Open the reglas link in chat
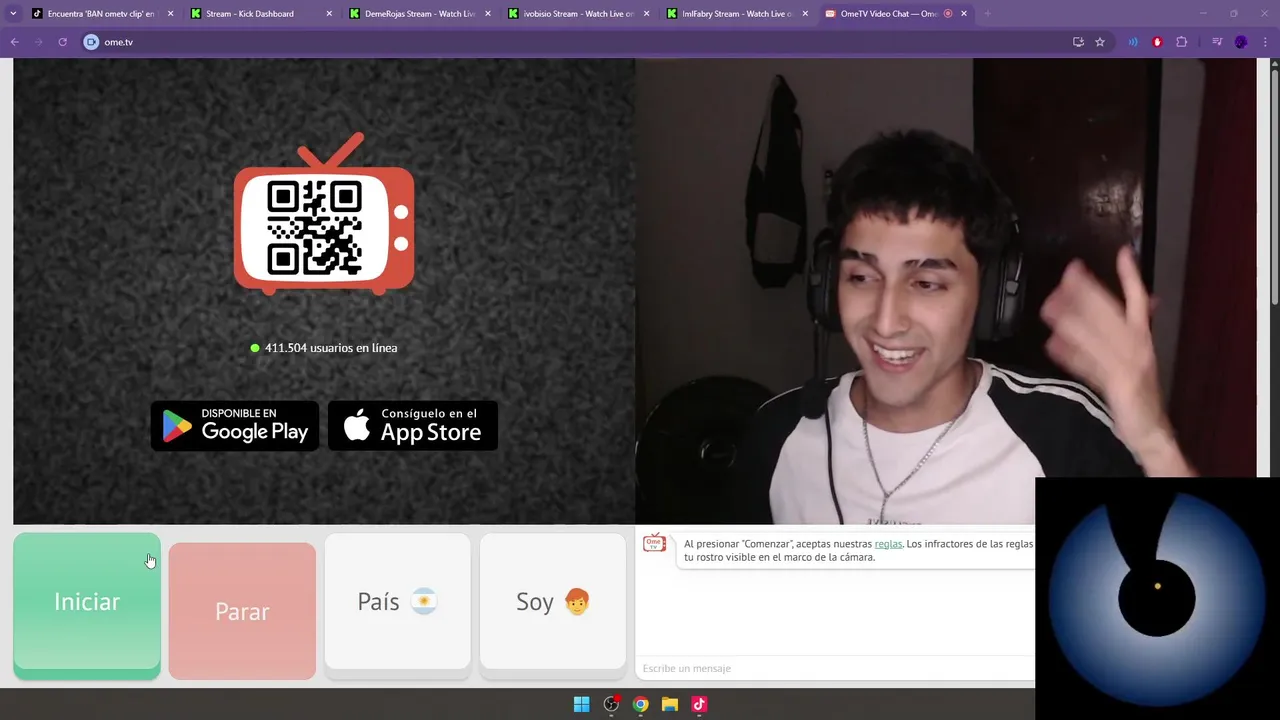Screen dimensions: 1280x720 [x=888, y=544]
